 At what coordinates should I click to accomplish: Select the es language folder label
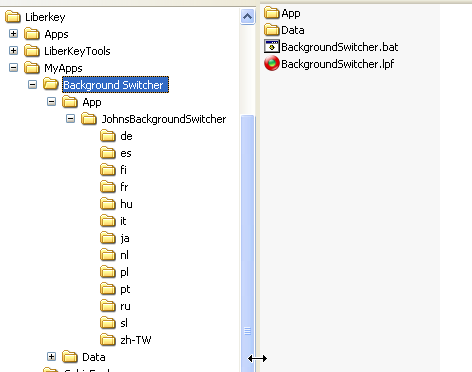click(126, 153)
